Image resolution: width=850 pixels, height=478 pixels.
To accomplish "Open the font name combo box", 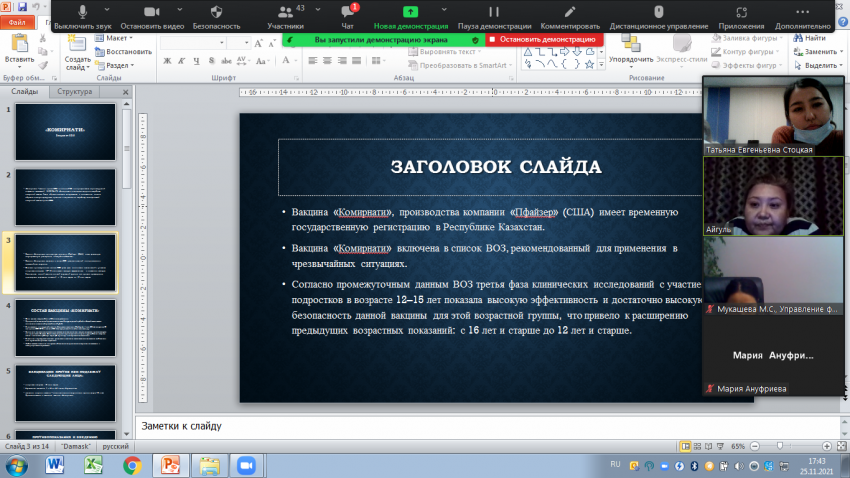I will coord(194,42).
